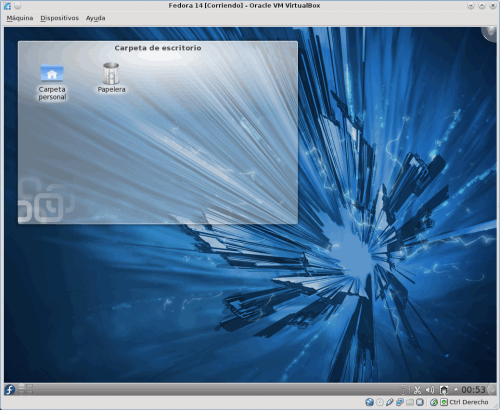Toggle the mouse integration status indicator
500x410 pixels.
tap(434, 402)
